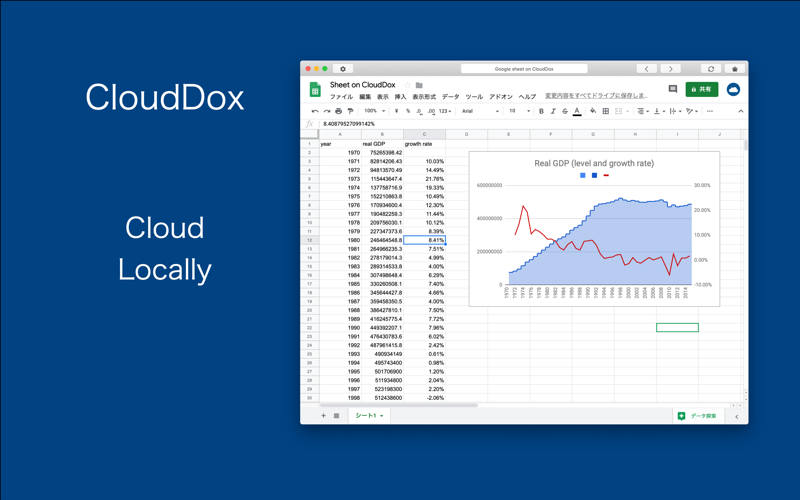Click the Drive save status link
The width and height of the screenshot is (800, 500).
(x=596, y=96)
